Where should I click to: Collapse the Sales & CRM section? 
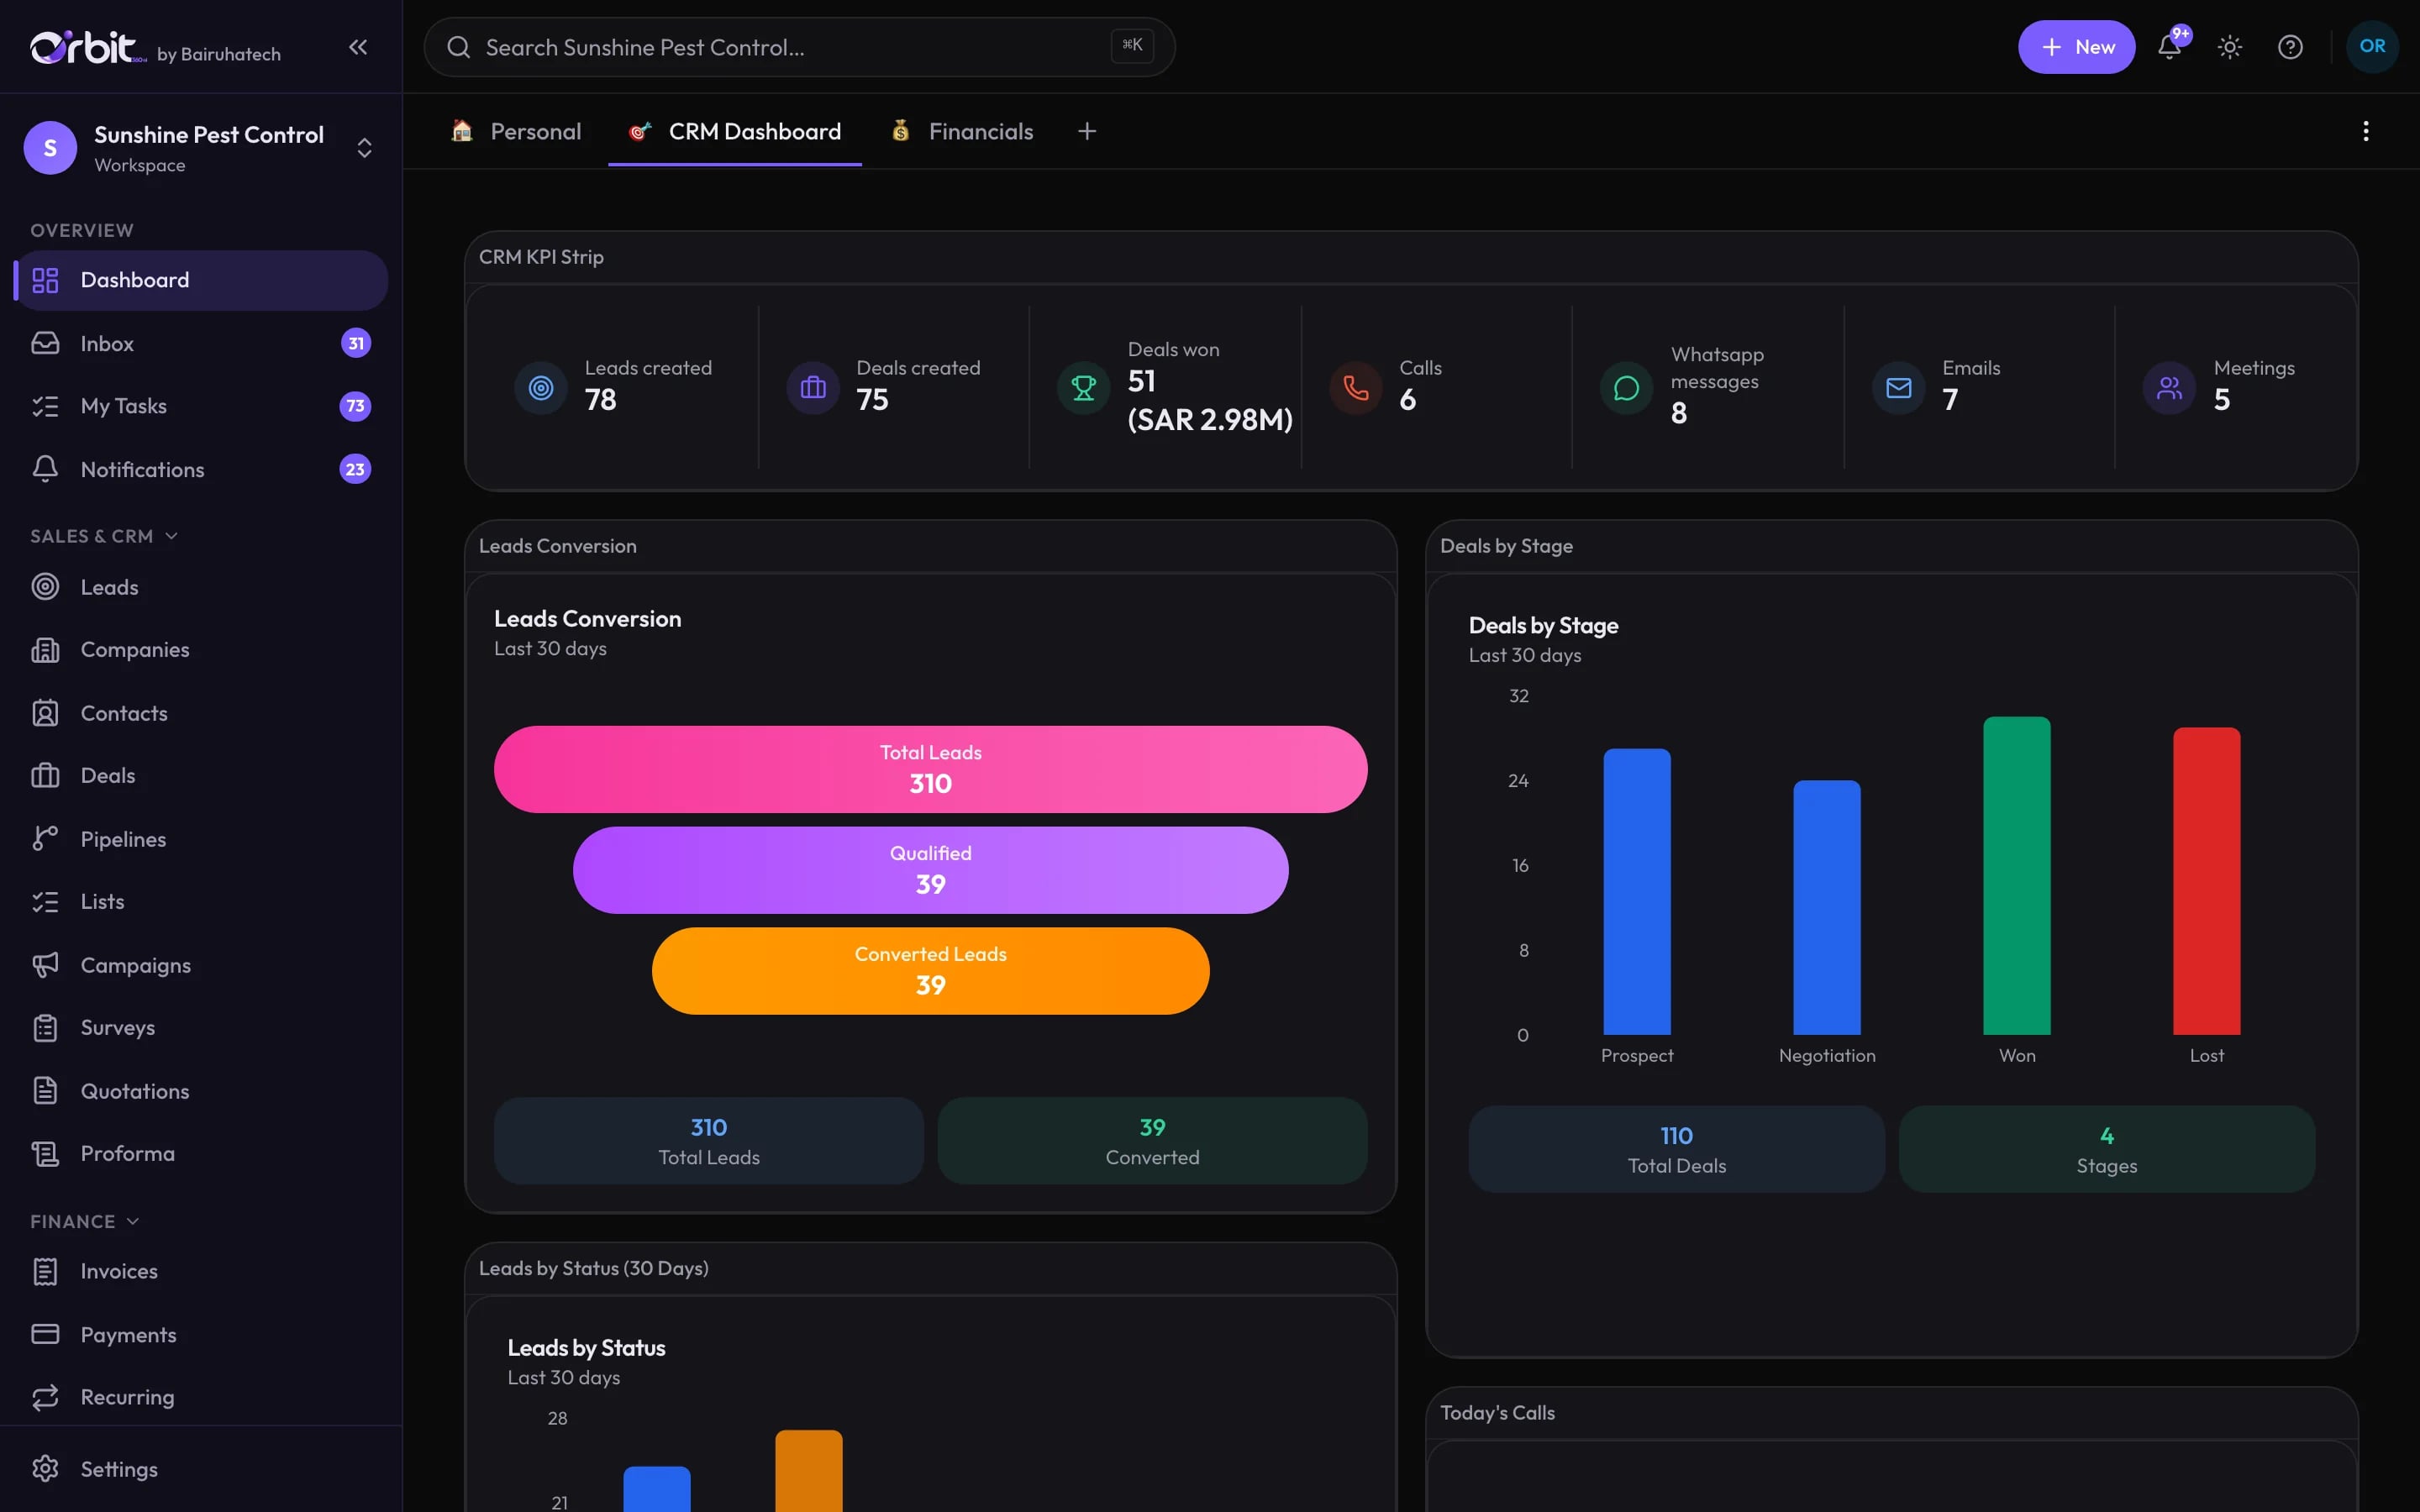[104, 536]
